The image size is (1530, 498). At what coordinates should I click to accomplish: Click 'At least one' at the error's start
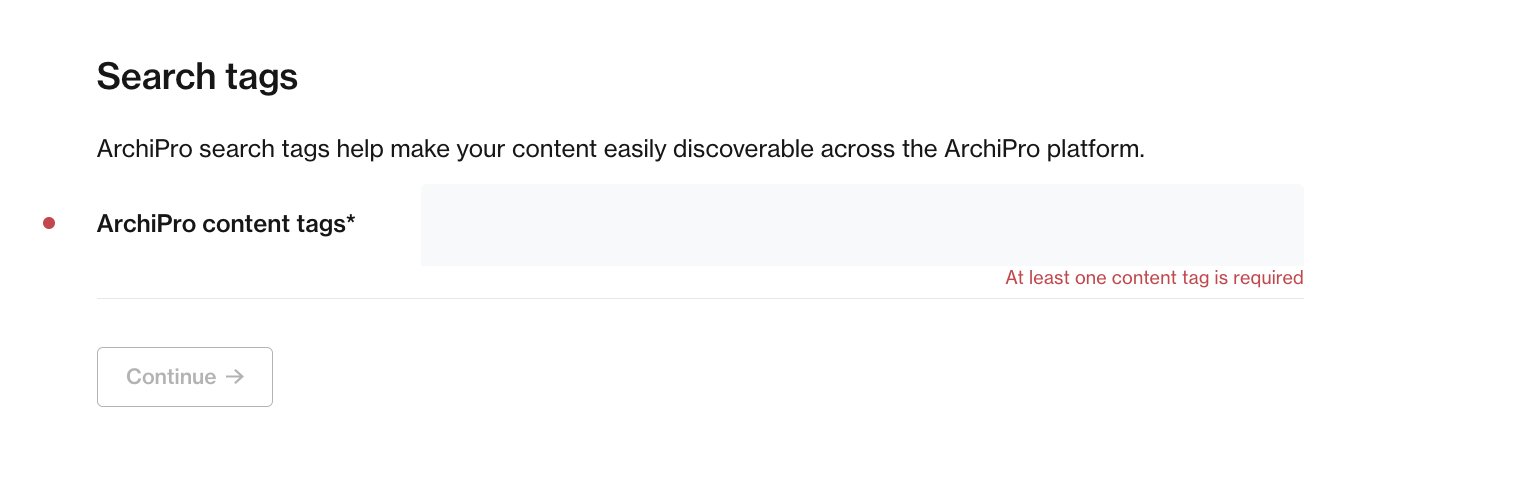click(1051, 278)
